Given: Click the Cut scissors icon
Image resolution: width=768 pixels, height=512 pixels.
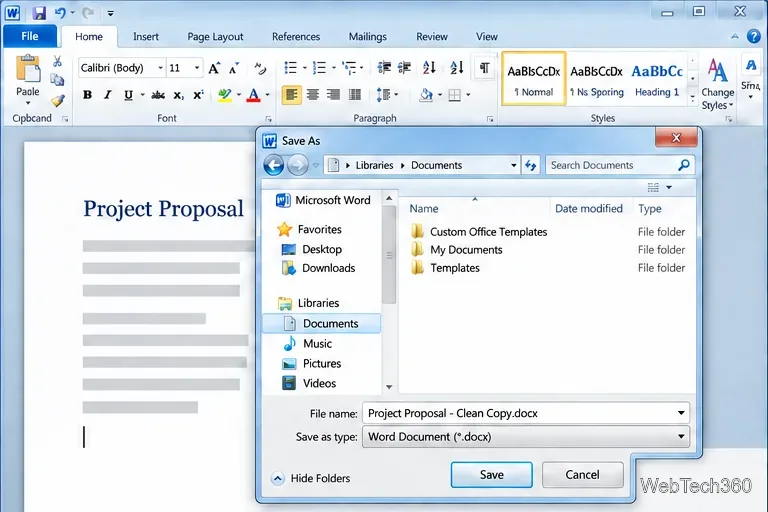Looking at the screenshot, I should (57, 61).
